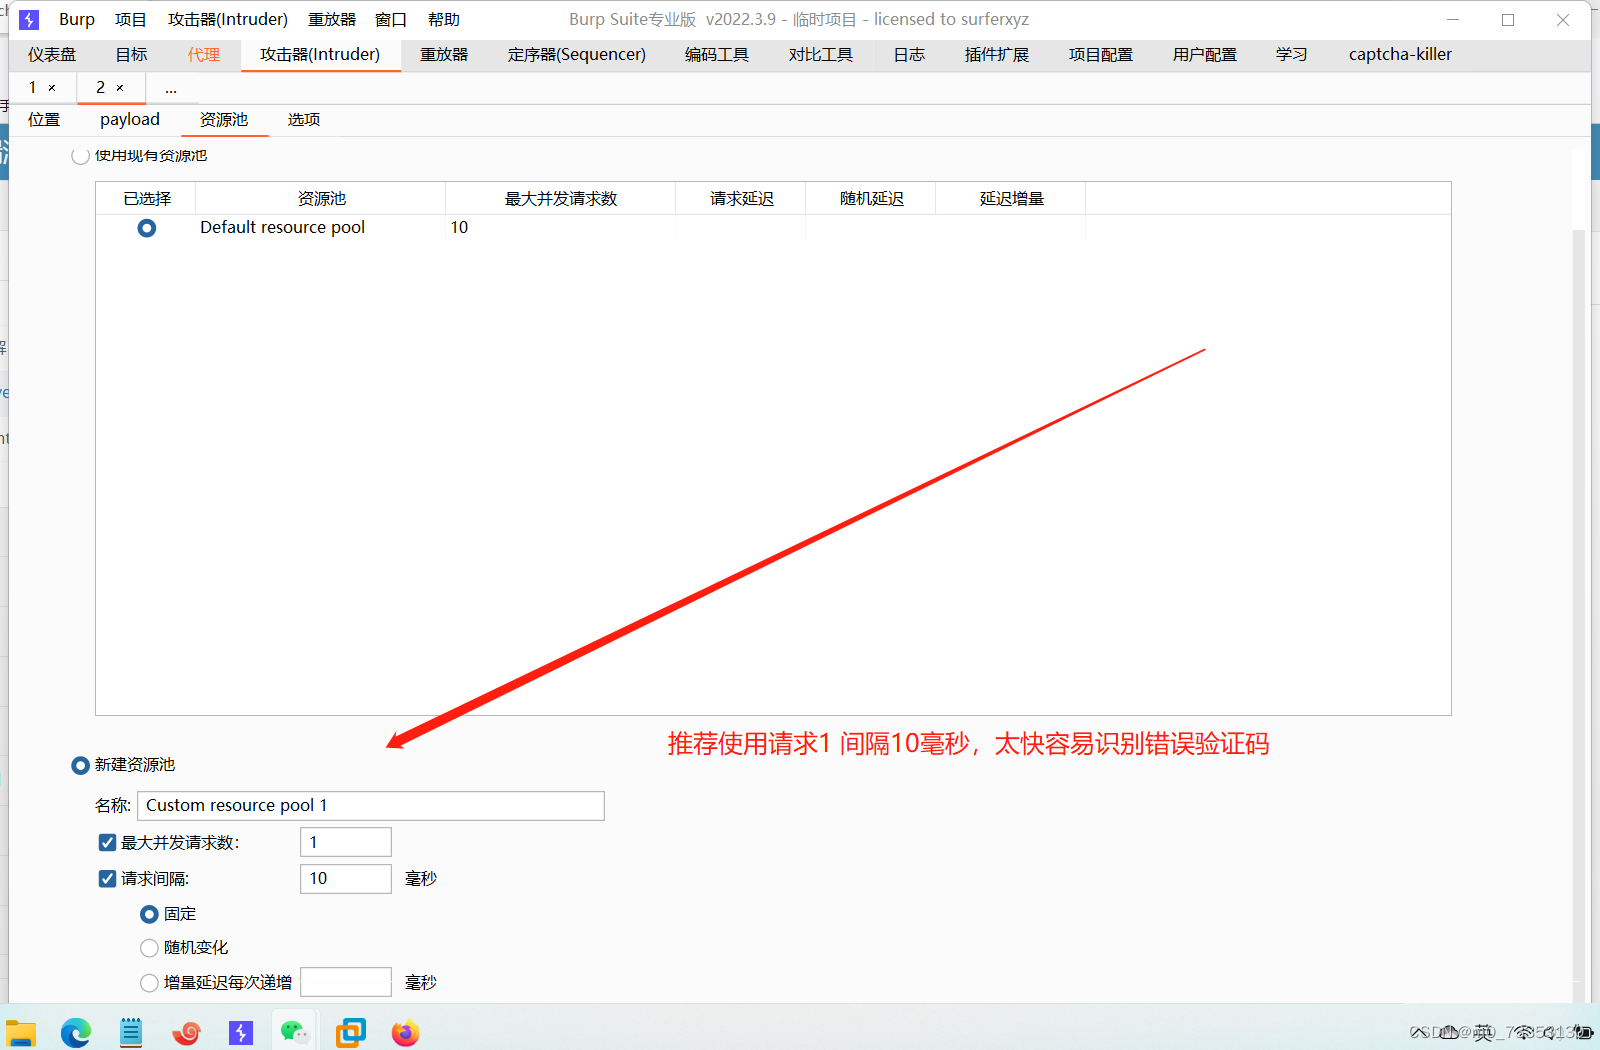Open the 项目 menu

click(x=131, y=20)
